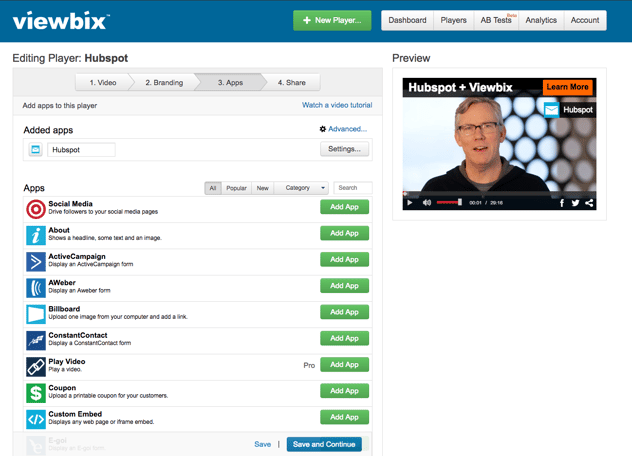Open the New Player menu button
Viewport: 632px width, 456px height.
pyautogui.click(x=332, y=20)
